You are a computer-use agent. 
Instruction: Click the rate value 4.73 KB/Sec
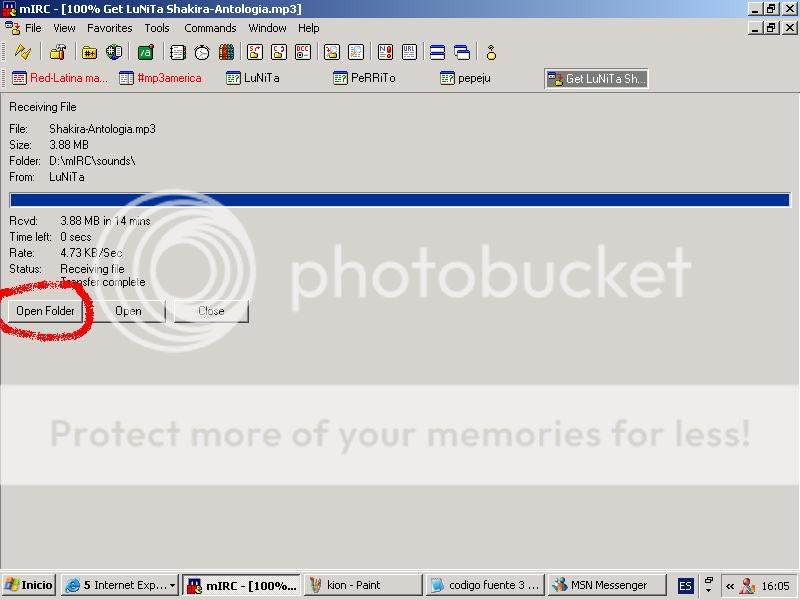tap(91, 253)
